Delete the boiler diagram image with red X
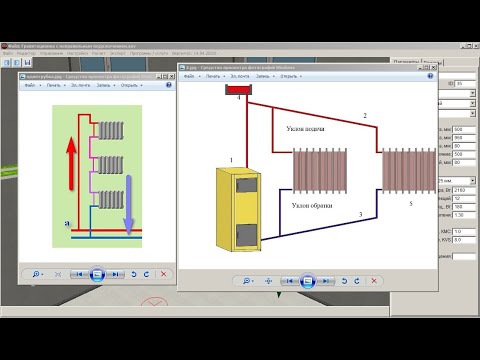The width and height of the screenshot is (480, 360). (x=374, y=281)
